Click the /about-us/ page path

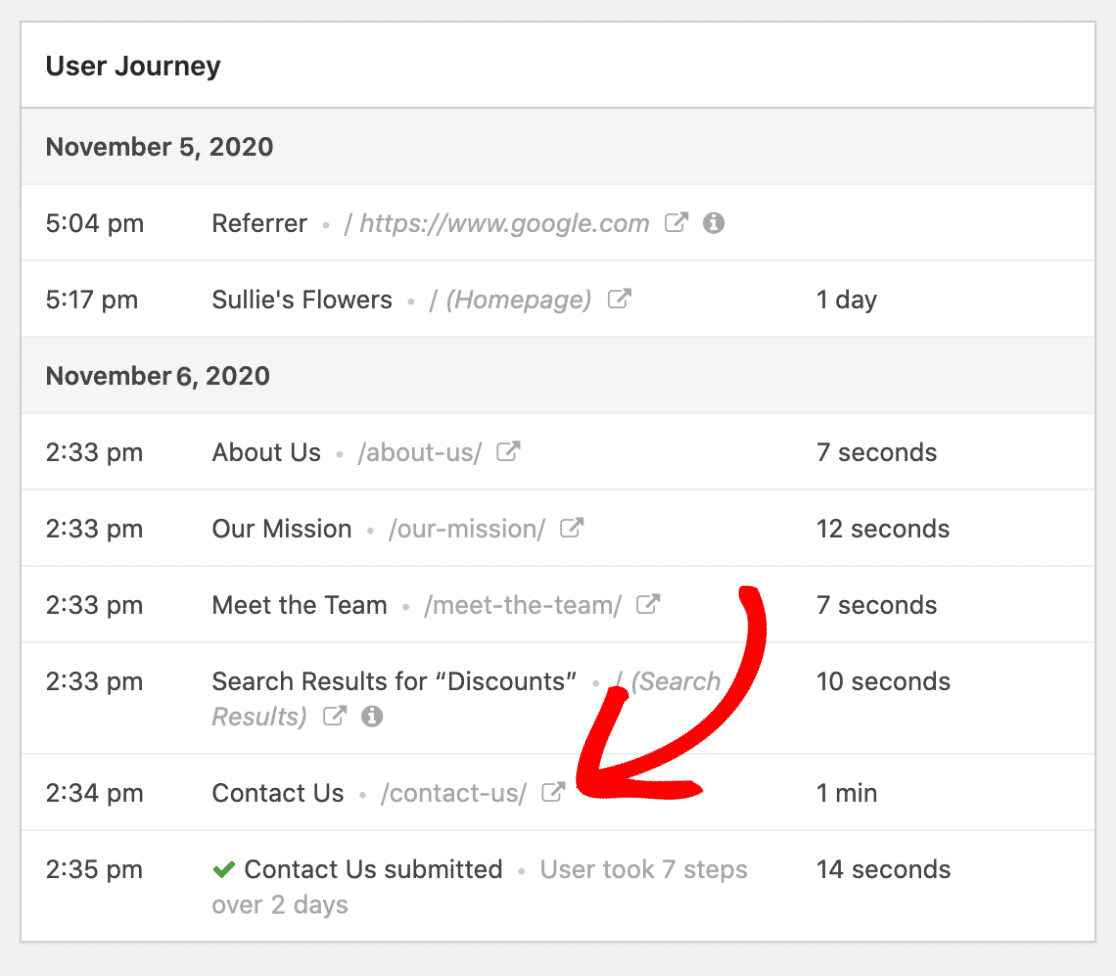[419, 453]
